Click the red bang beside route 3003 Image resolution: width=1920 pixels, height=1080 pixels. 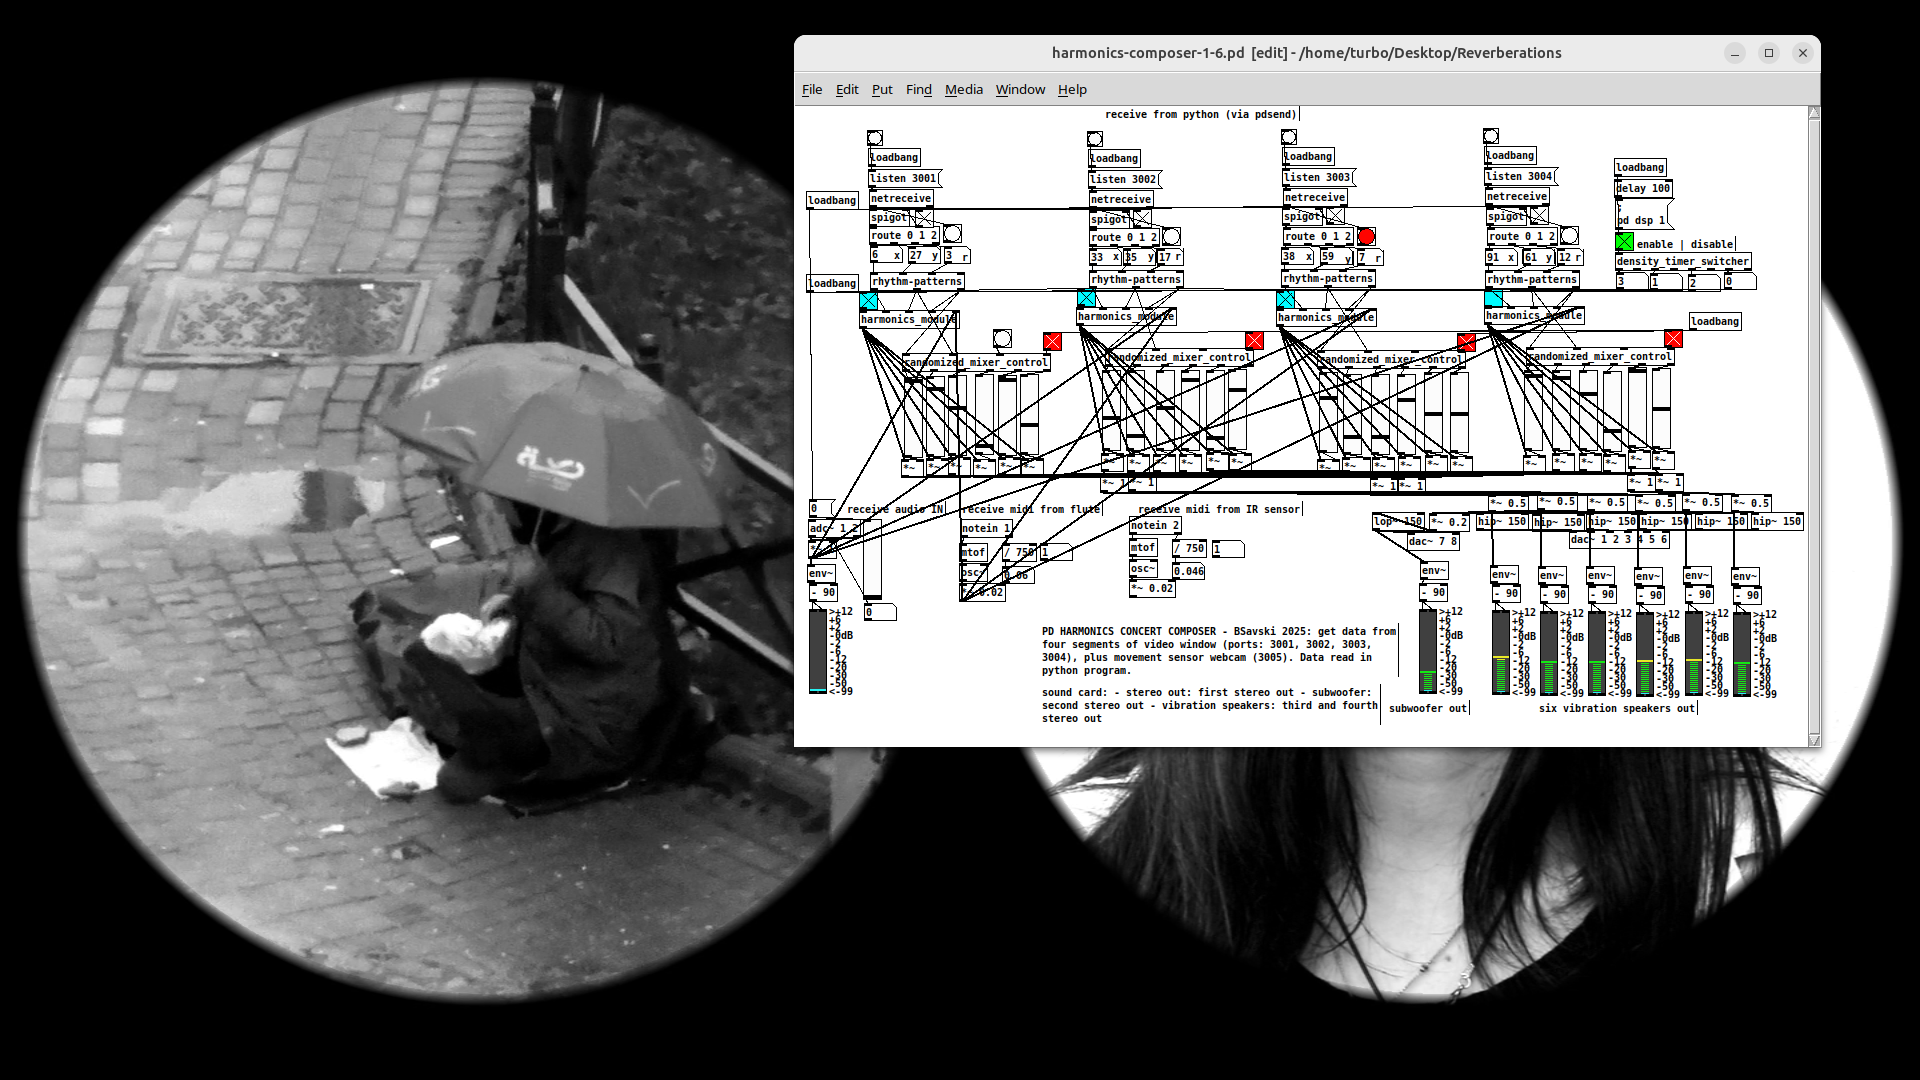1366,236
